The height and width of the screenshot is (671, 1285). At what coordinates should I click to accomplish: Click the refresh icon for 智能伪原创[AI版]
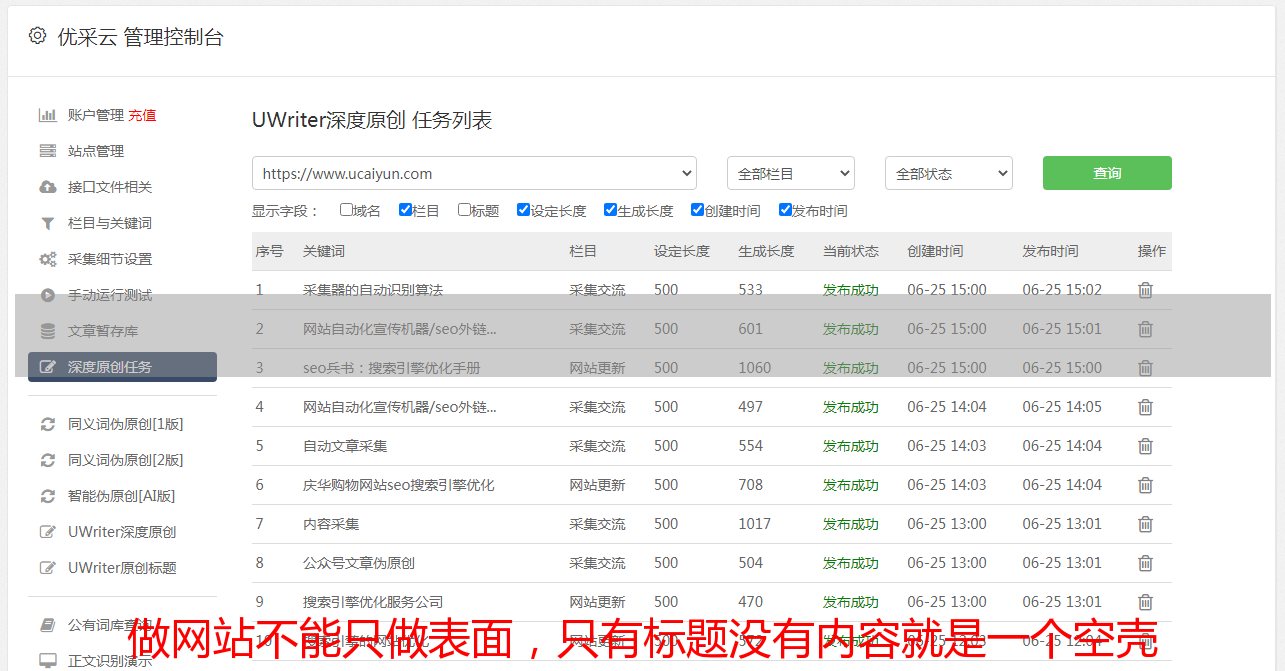[x=47, y=496]
